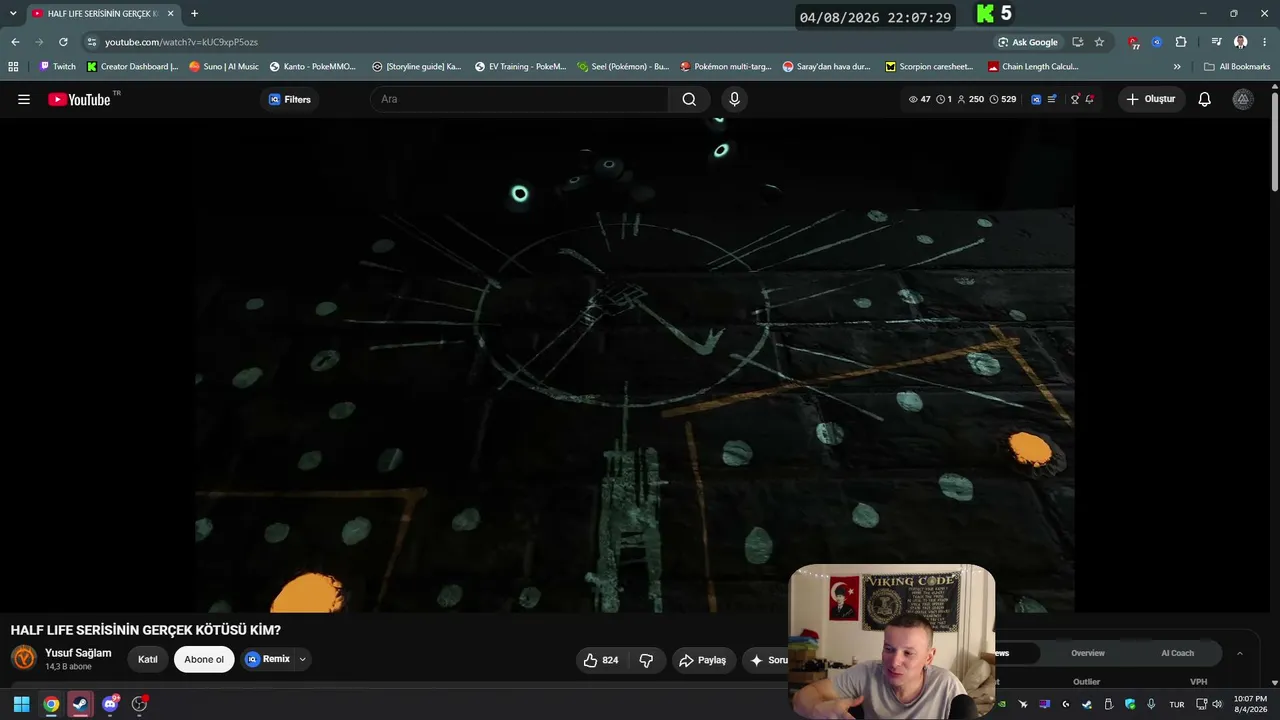
Task: Click the Oluştur create button
Action: (1151, 99)
